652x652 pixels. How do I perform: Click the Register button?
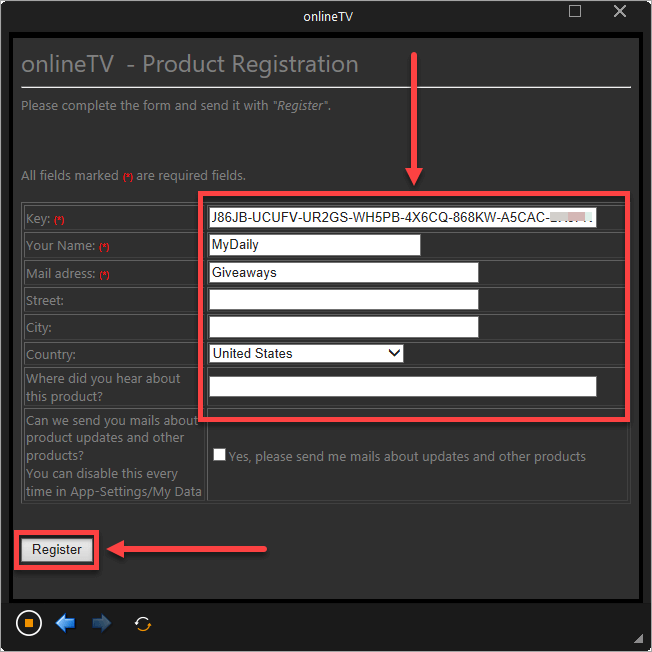[x=57, y=550]
